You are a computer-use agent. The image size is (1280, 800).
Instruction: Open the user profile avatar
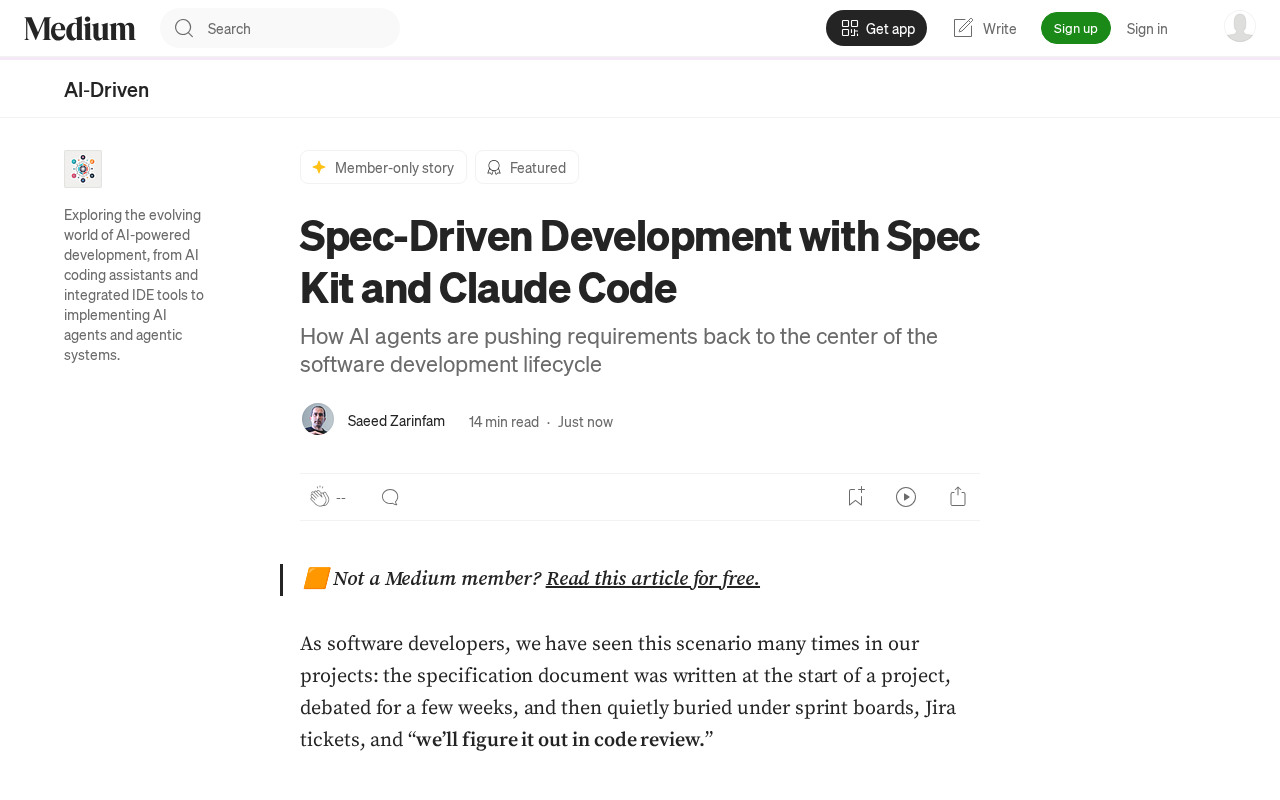1240,27
